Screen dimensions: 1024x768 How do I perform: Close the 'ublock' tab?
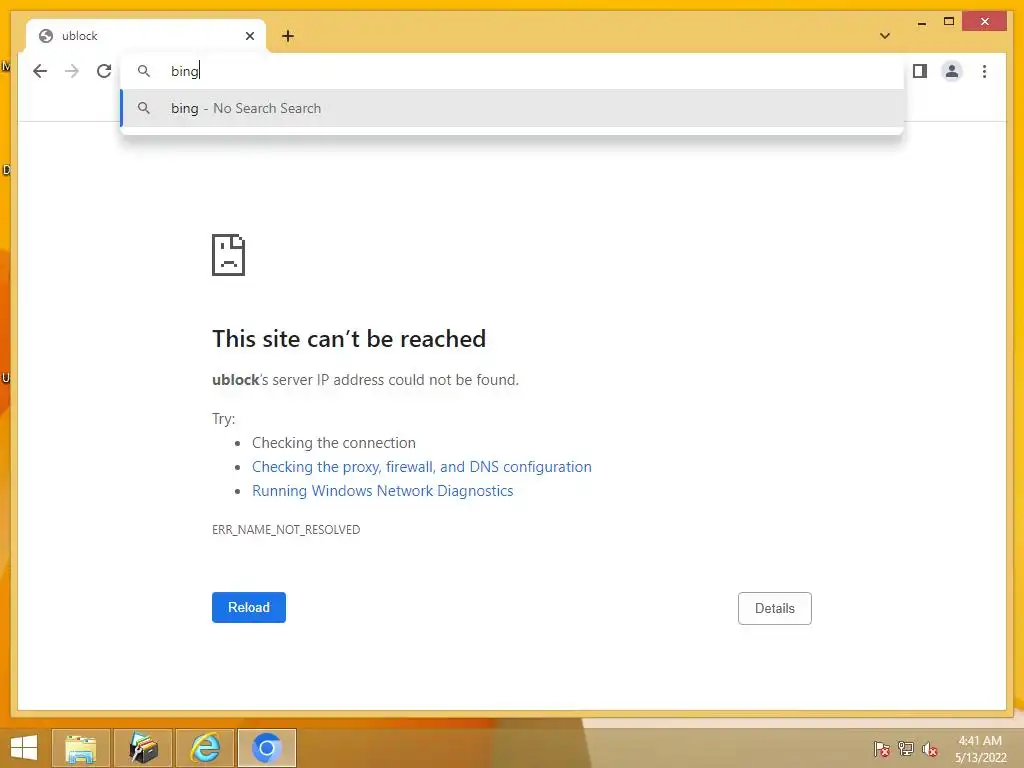249,36
